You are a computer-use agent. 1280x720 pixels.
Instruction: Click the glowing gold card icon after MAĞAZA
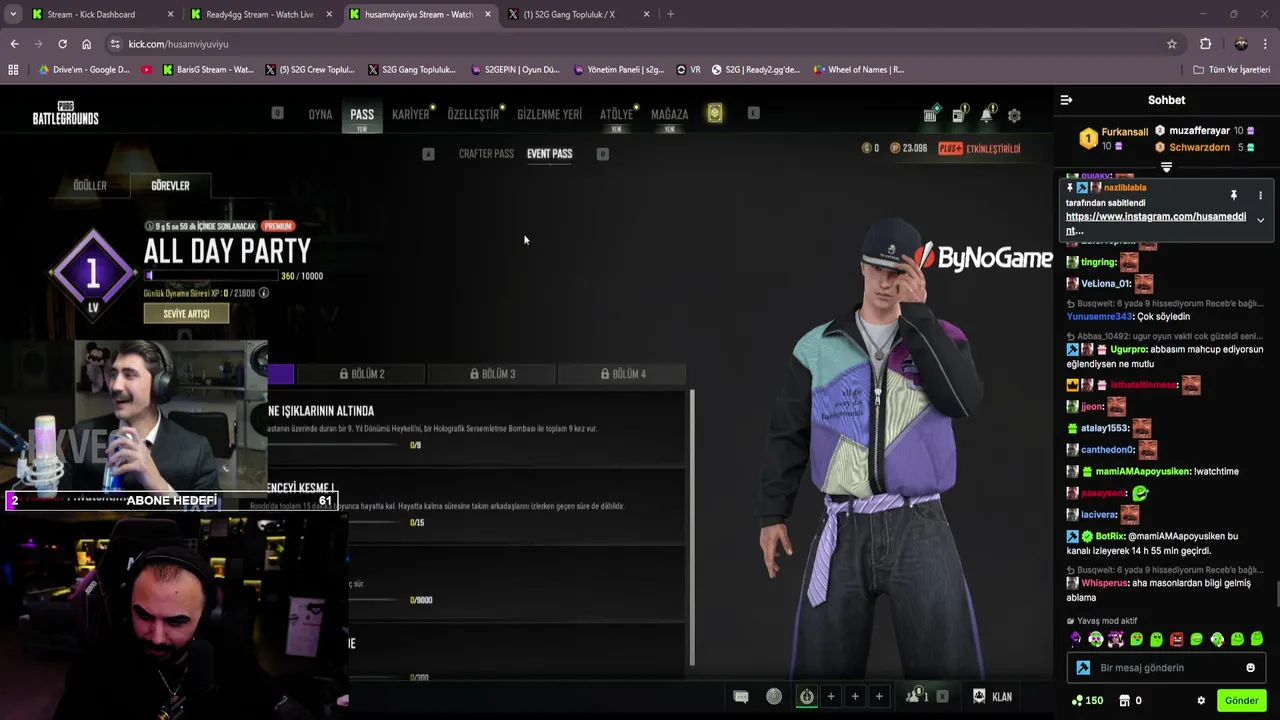click(714, 113)
